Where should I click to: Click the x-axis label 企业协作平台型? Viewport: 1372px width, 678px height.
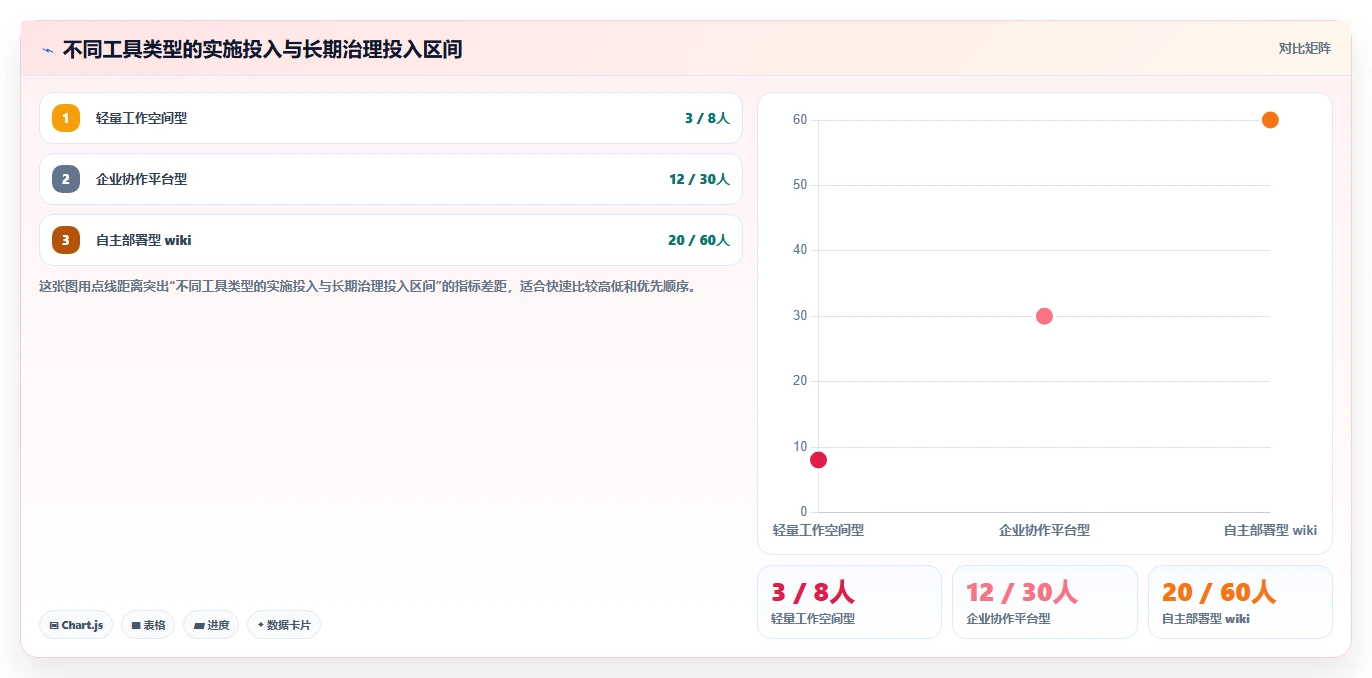click(1044, 530)
